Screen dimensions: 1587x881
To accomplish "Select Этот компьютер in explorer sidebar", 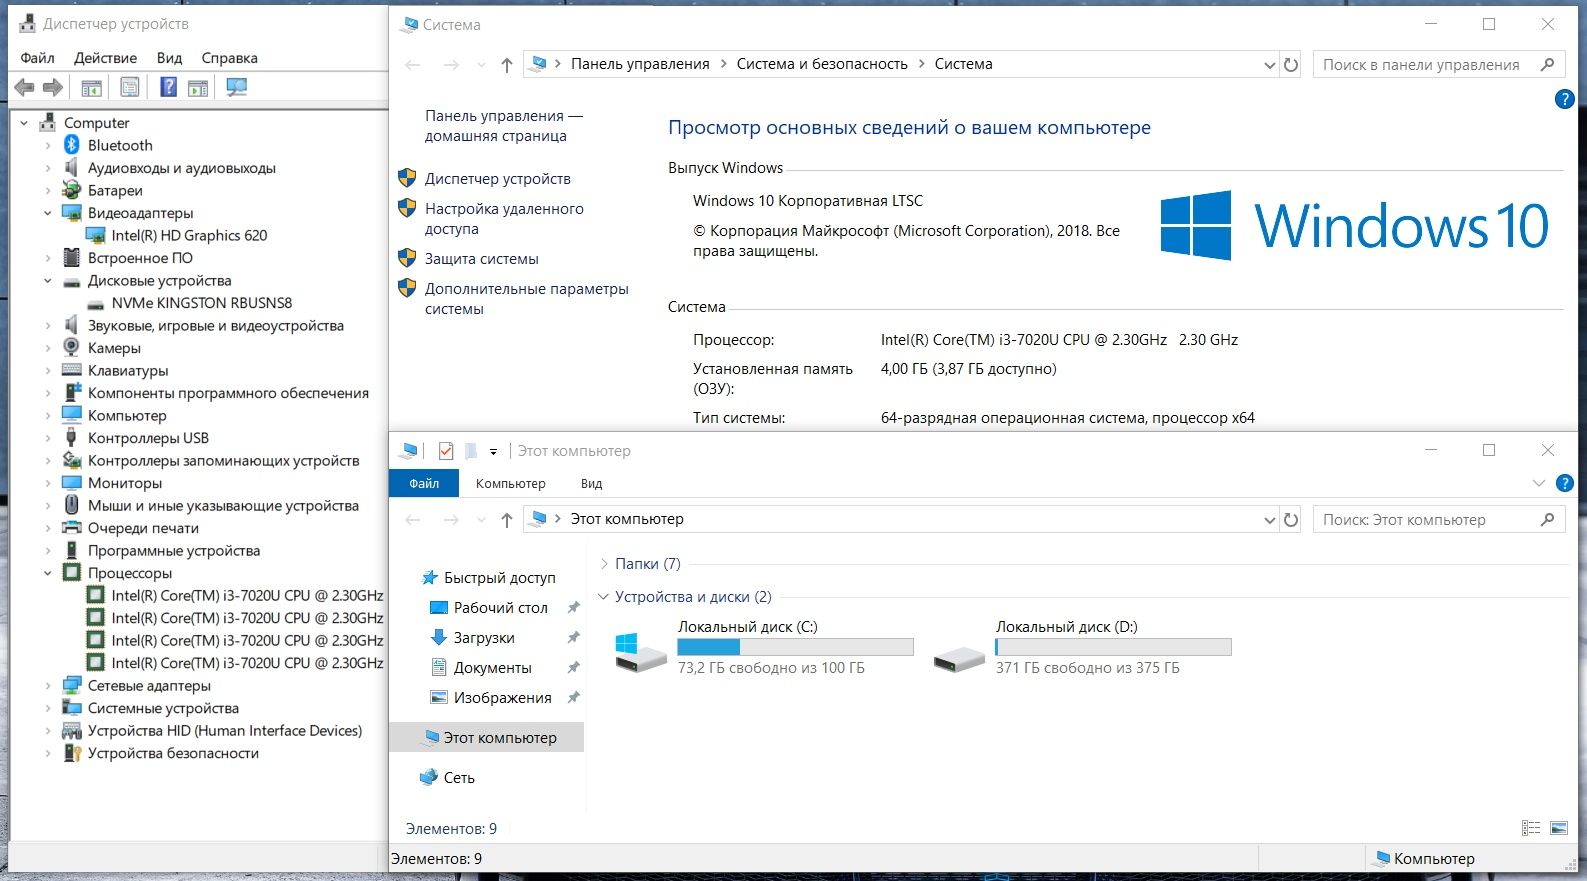I will (486, 737).
